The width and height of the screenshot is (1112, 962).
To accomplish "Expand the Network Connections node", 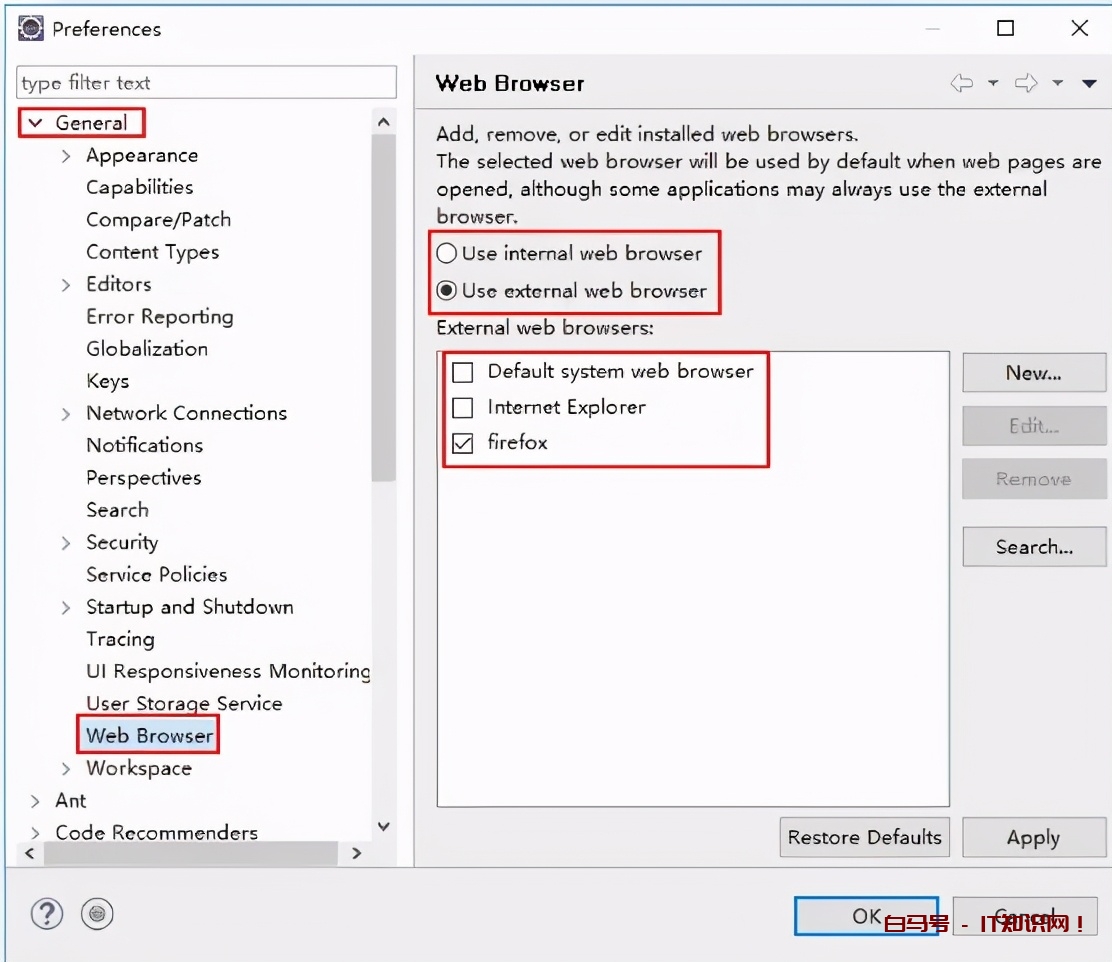I will pos(66,414).
